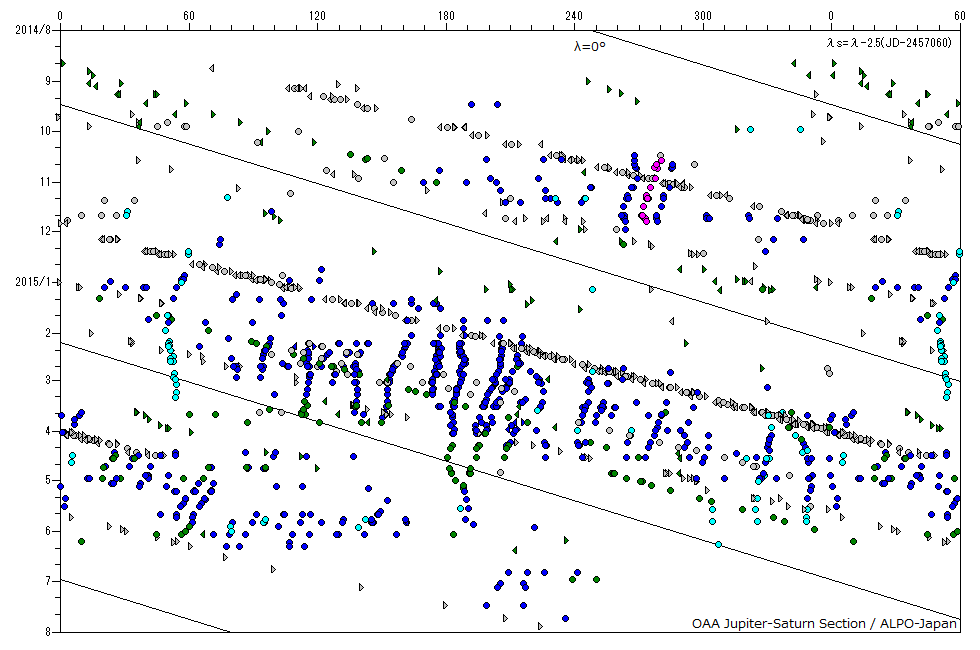The width and height of the screenshot is (980, 650).
Task: Select month label "8" at axis bottom
Action: tap(48, 631)
